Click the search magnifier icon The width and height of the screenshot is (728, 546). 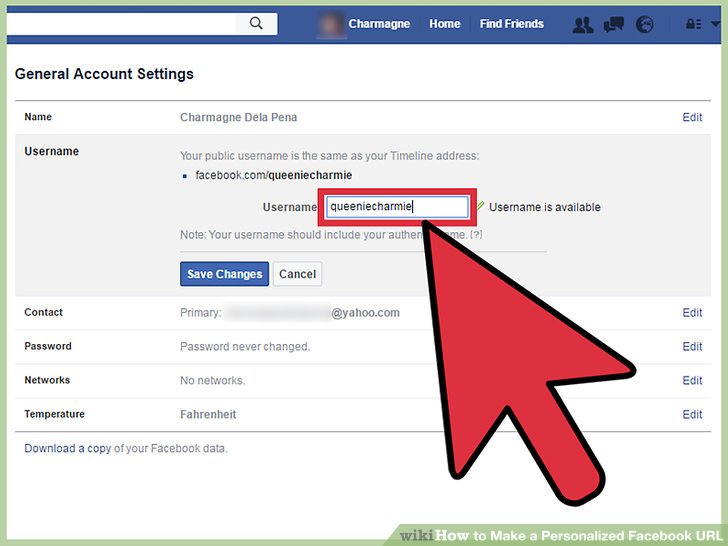[x=256, y=23]
